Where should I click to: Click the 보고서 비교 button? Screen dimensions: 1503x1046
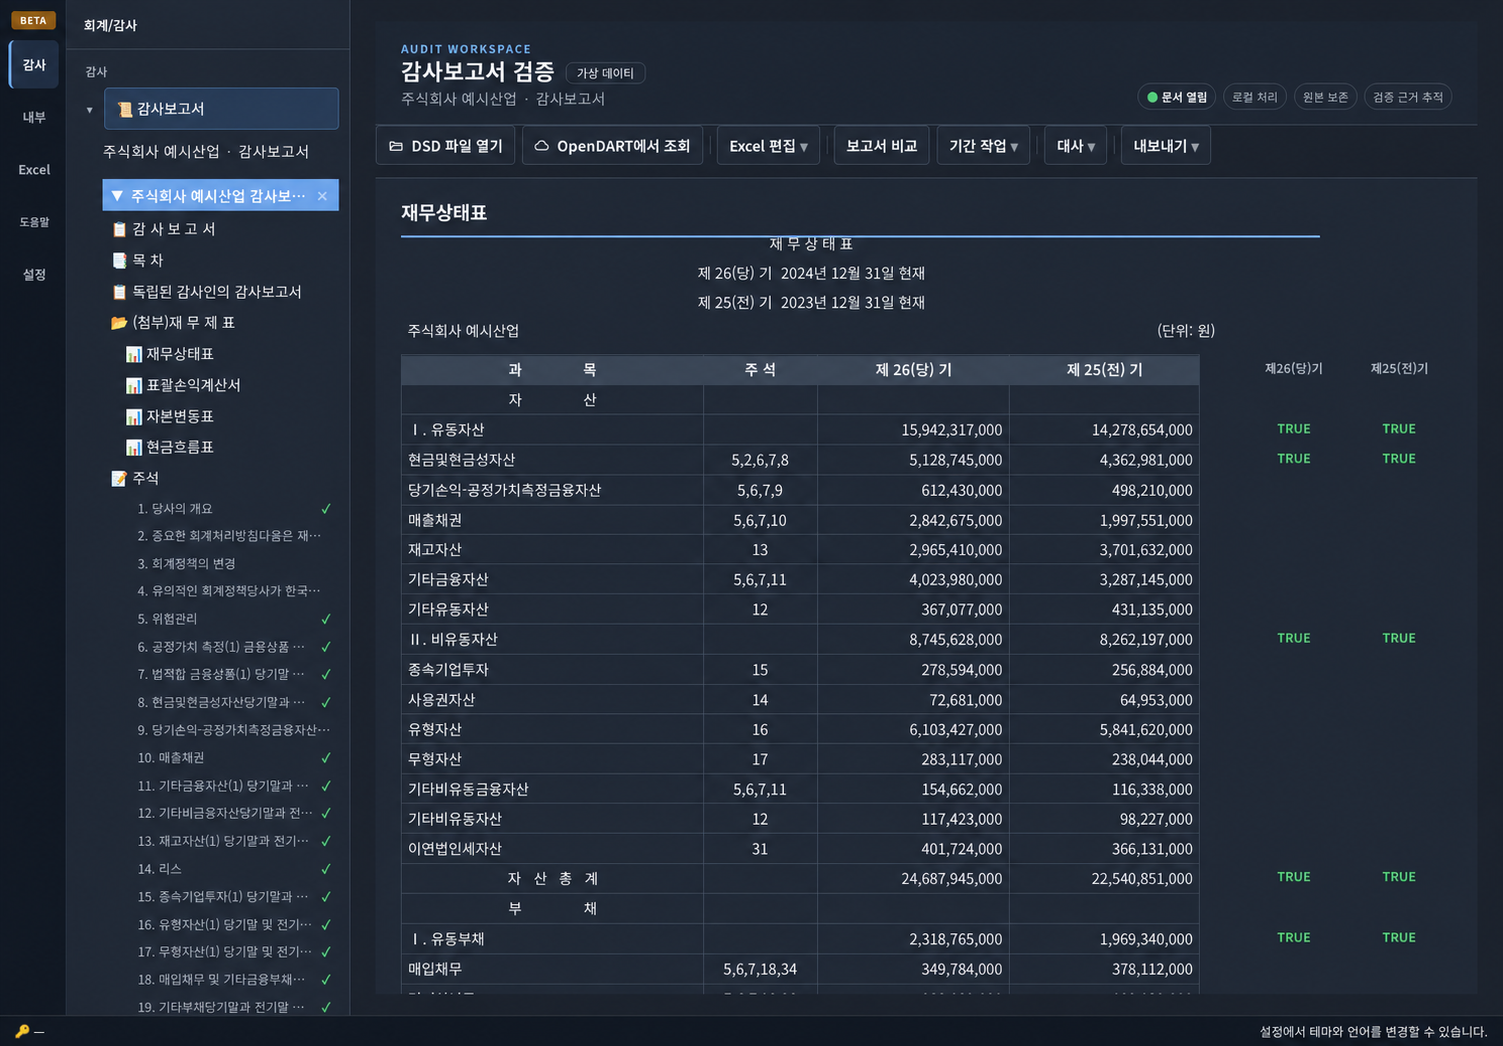click(x=881, y=146)
